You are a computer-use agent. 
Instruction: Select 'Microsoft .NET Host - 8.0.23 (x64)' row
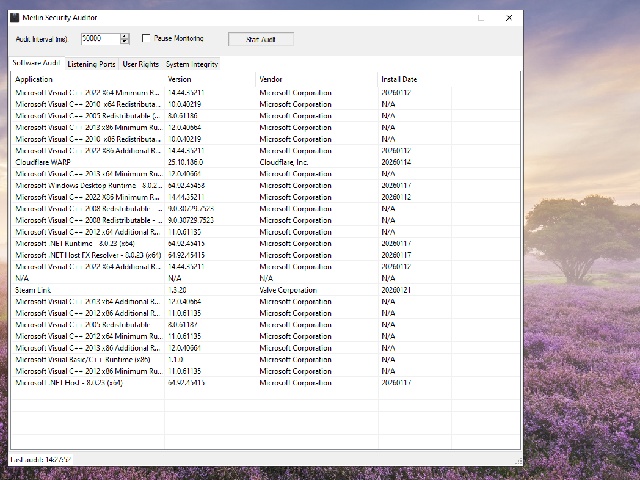(x=265, y=382)
